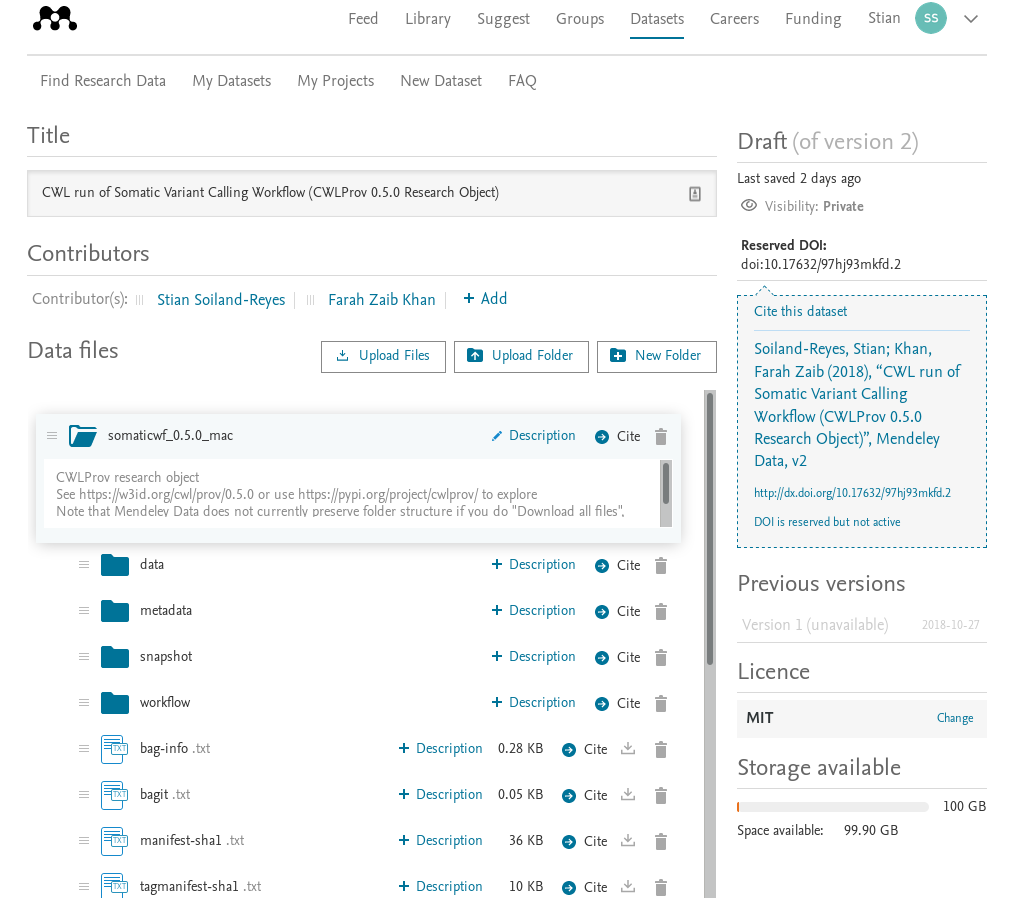
Task: Add a new contributor
Action: (x=485, y=299)
